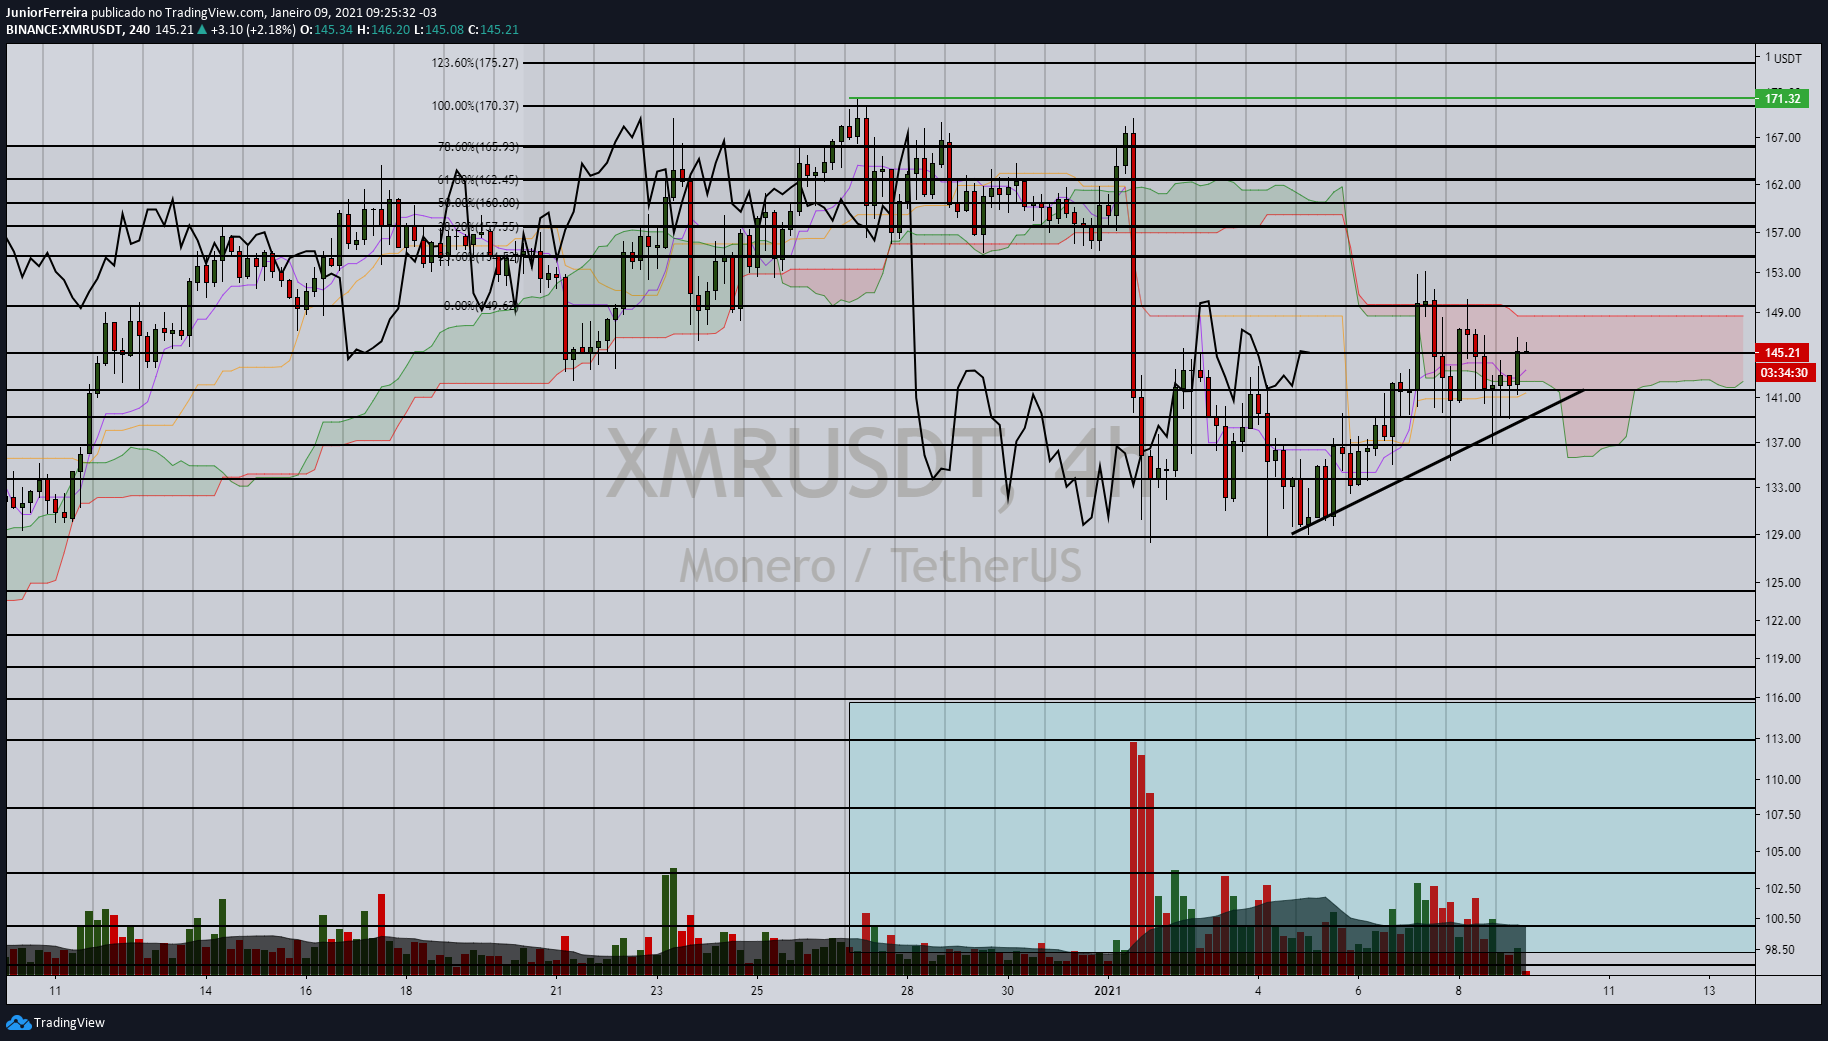Click the +3.10 (+2.18%) change value
Viewport: 1828px width, 1041px height.
coord(253,30)
